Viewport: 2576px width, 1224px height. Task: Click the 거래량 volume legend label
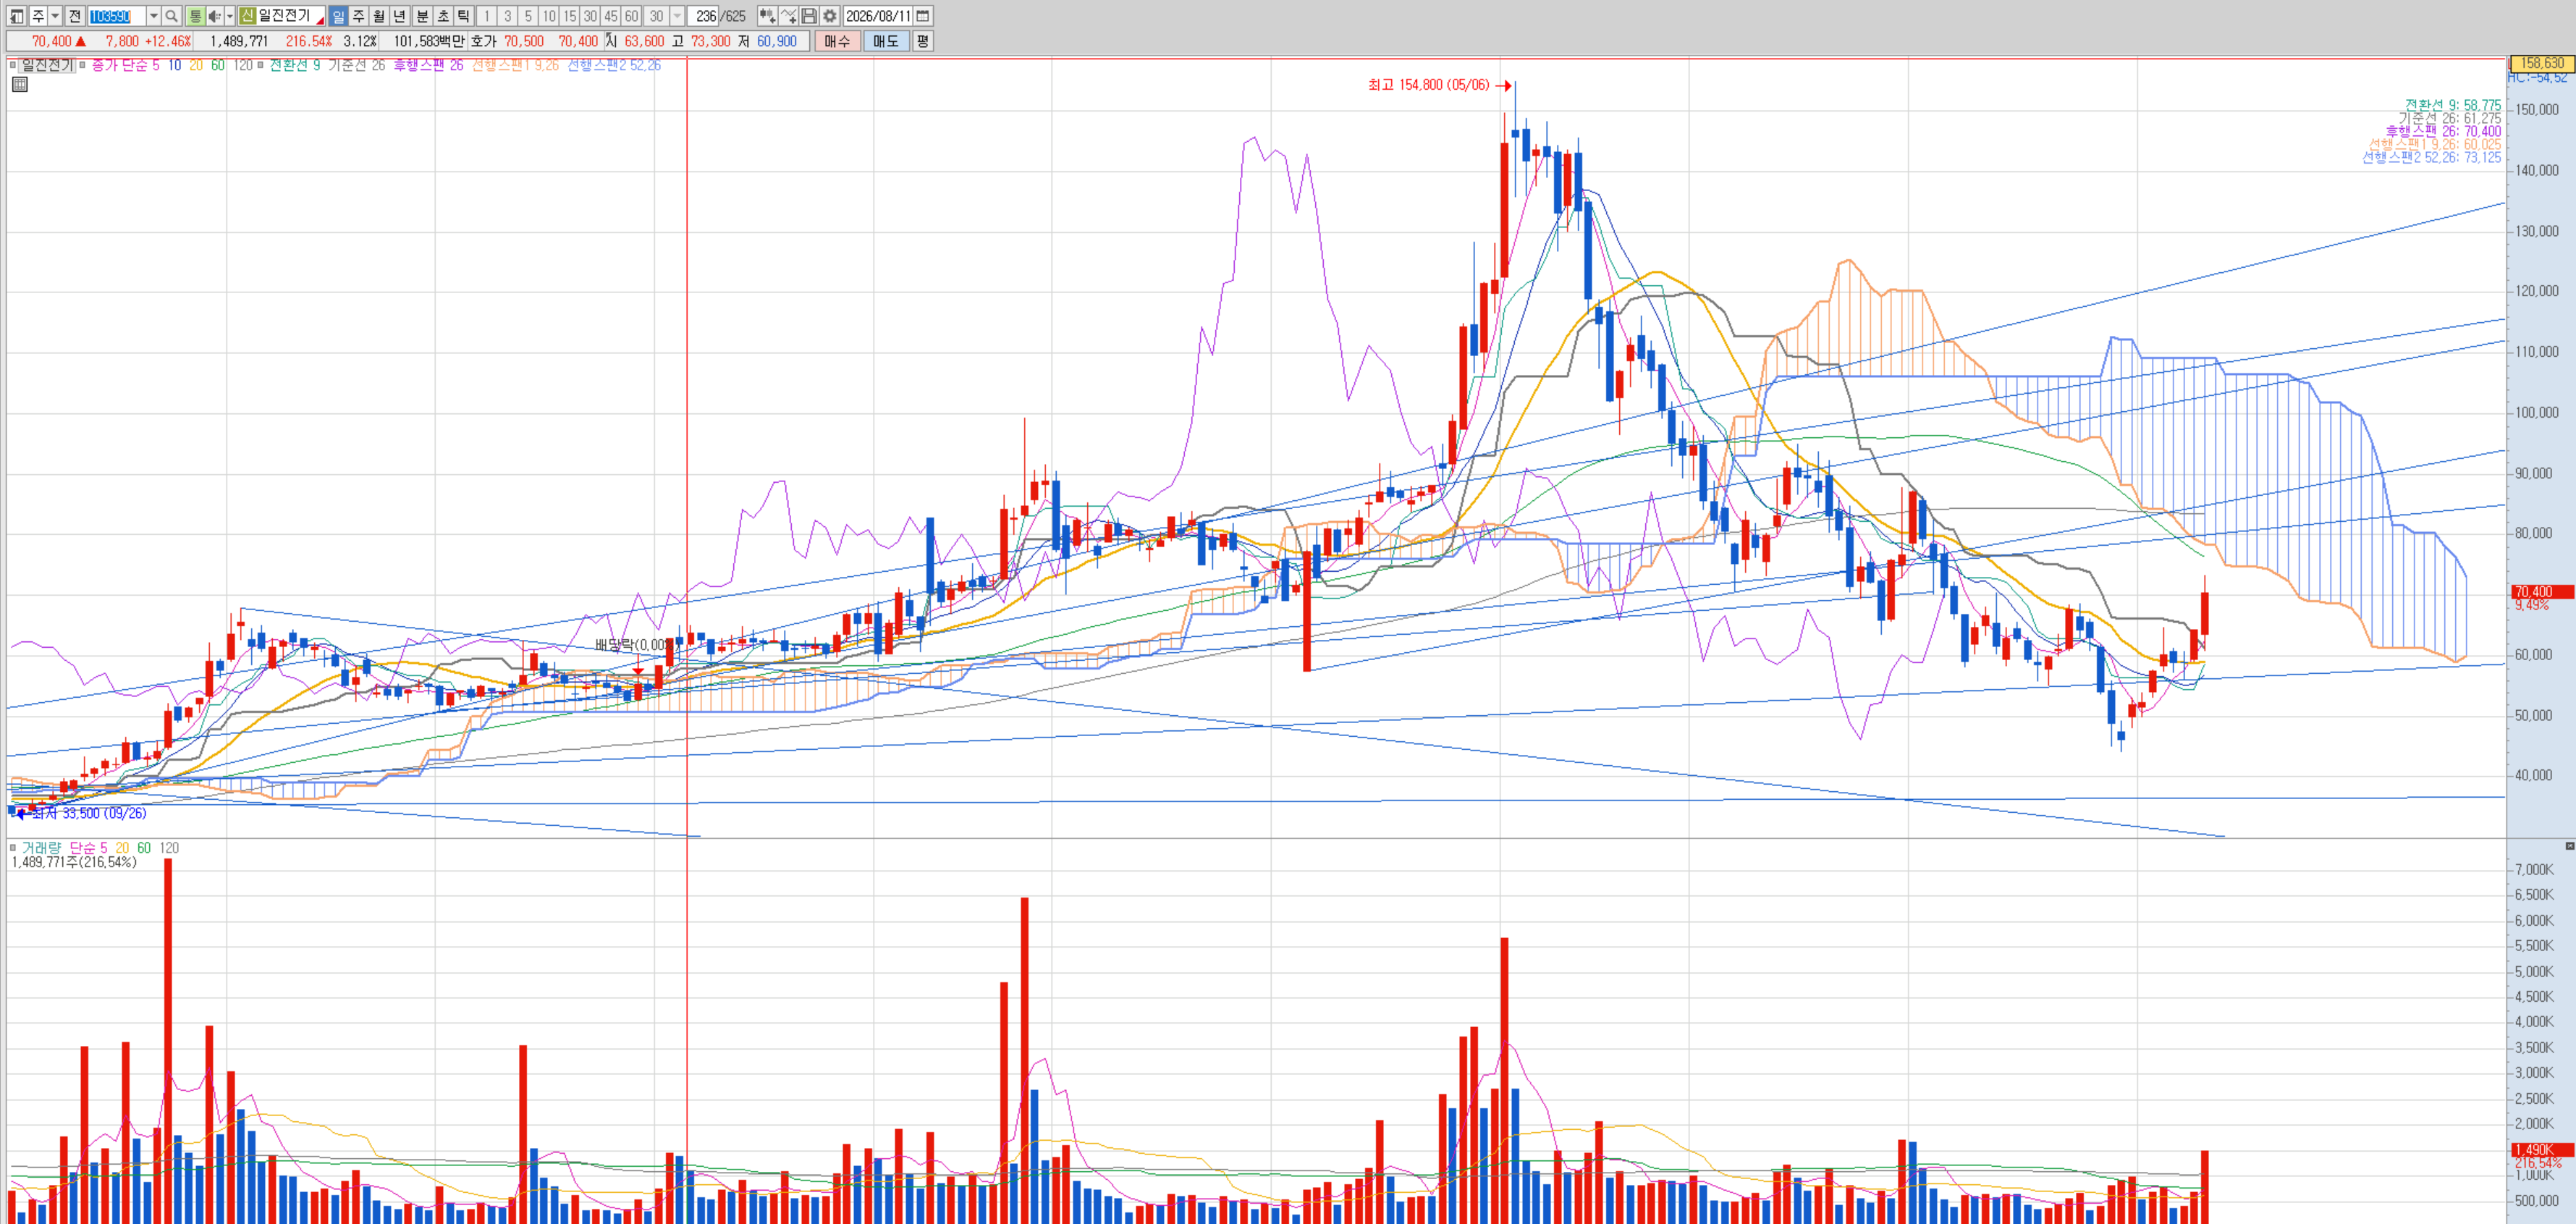tap(41, 848)
